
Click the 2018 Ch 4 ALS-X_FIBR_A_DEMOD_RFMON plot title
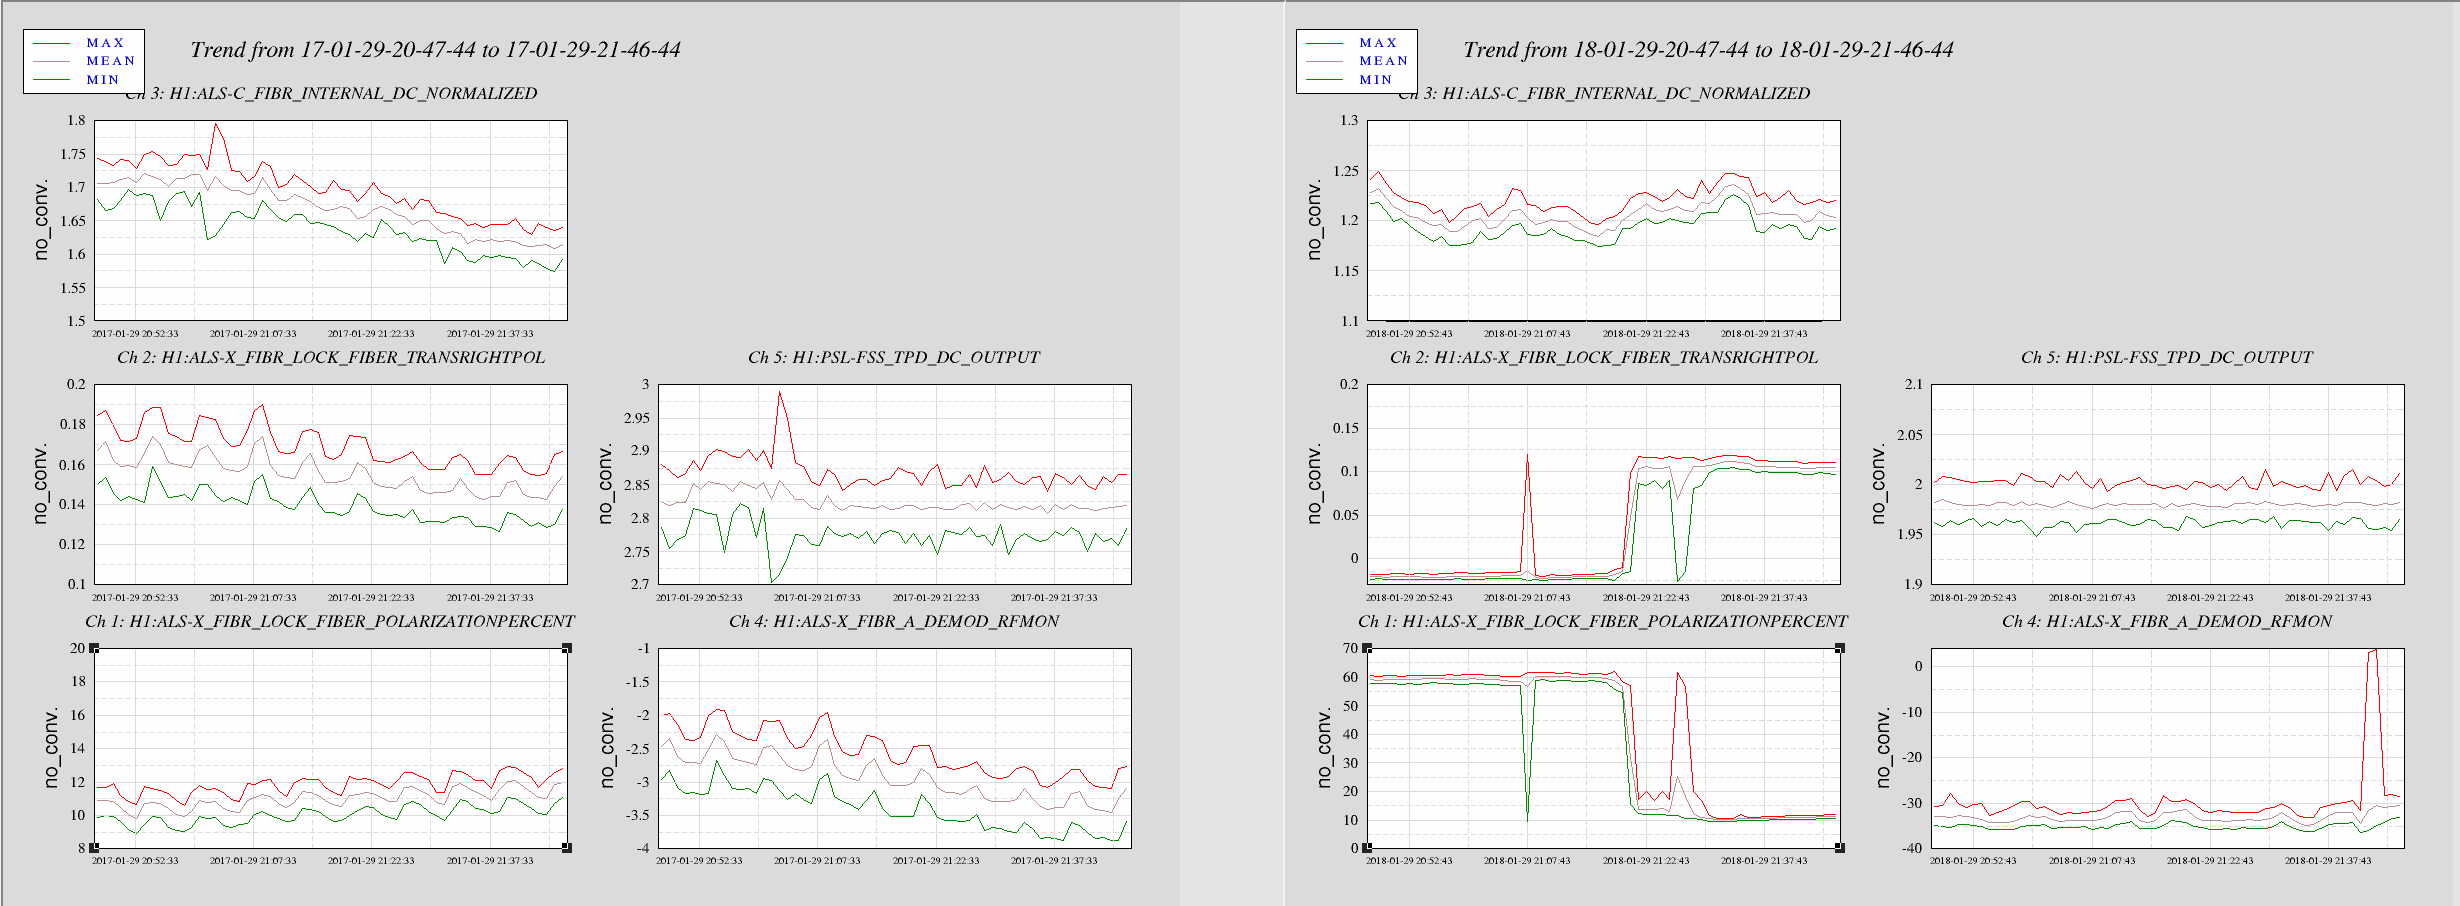(x=2166, y=621)
